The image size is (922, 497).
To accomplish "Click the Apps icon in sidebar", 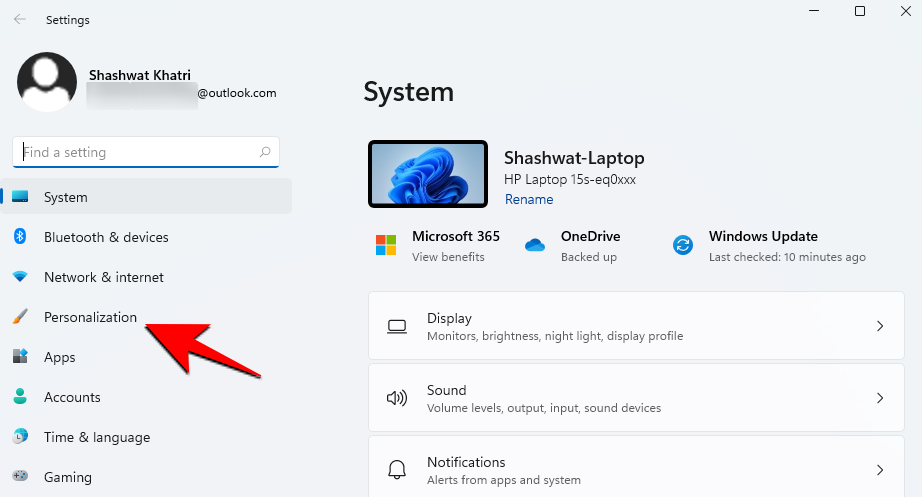I will point(20,357).
